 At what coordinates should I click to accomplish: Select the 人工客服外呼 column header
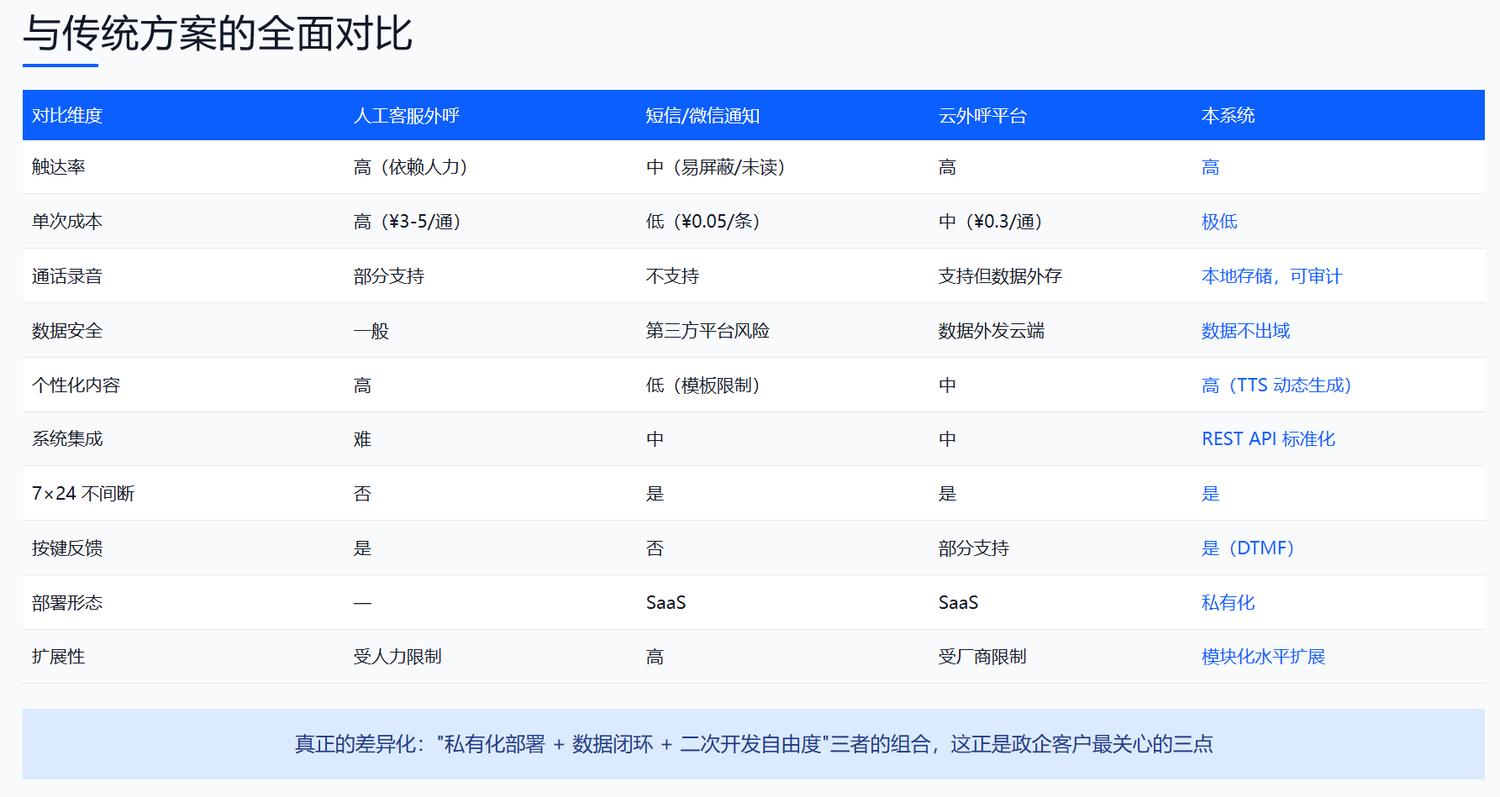pyautogui.click(x=406, y=115)
